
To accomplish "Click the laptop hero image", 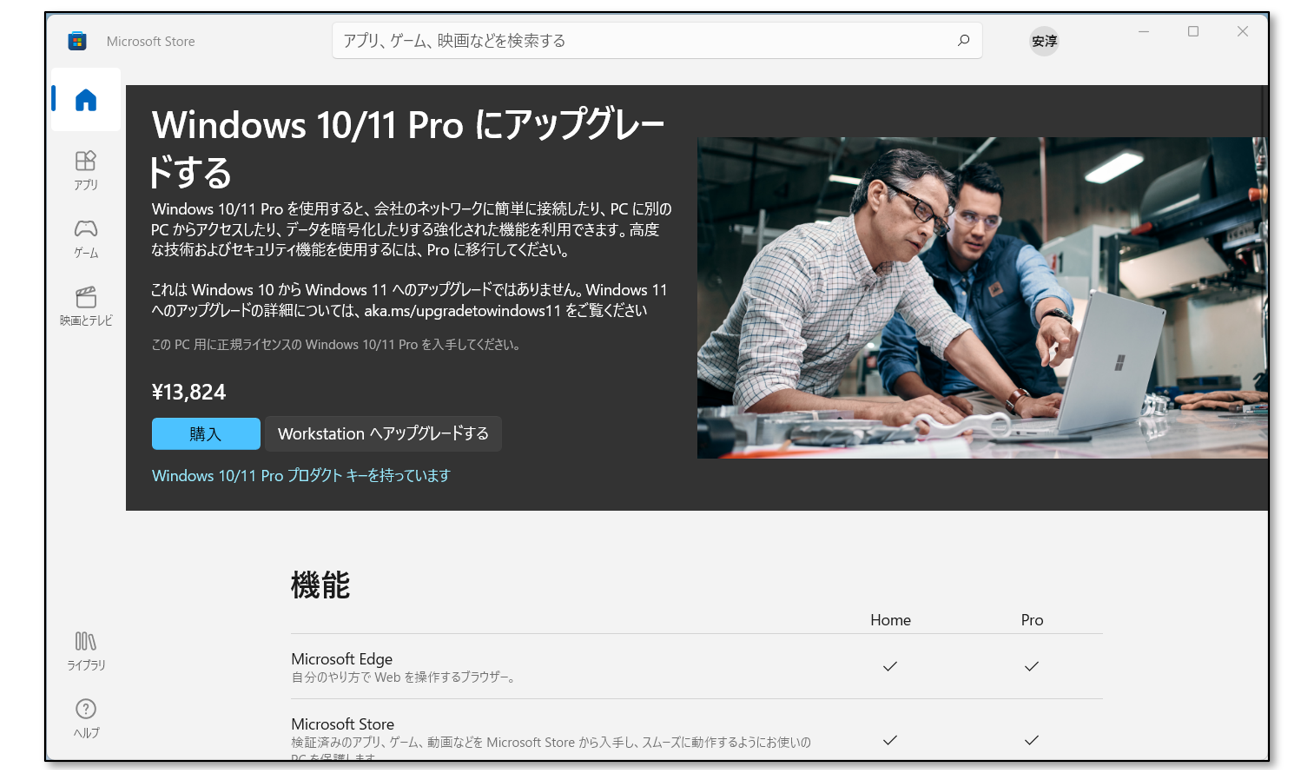I will (982, 298).
